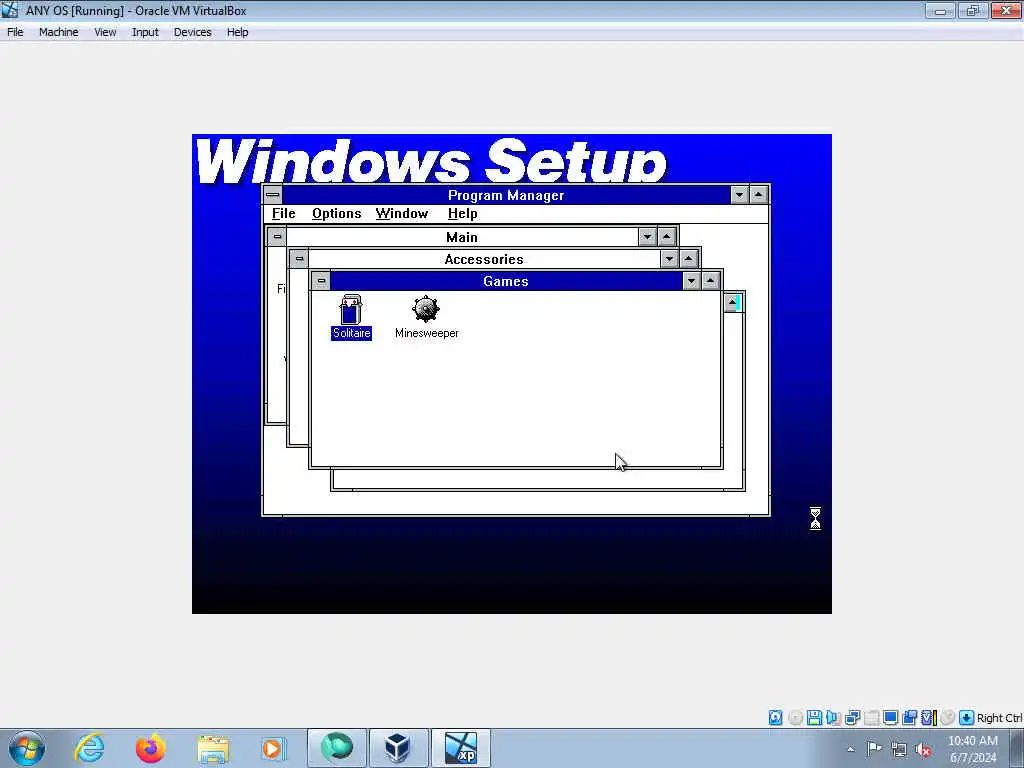Open VirtualBox hard disk activity indicator
Image resolution: width=1024 pixels, height=768 pixels.
coord(775,718)
